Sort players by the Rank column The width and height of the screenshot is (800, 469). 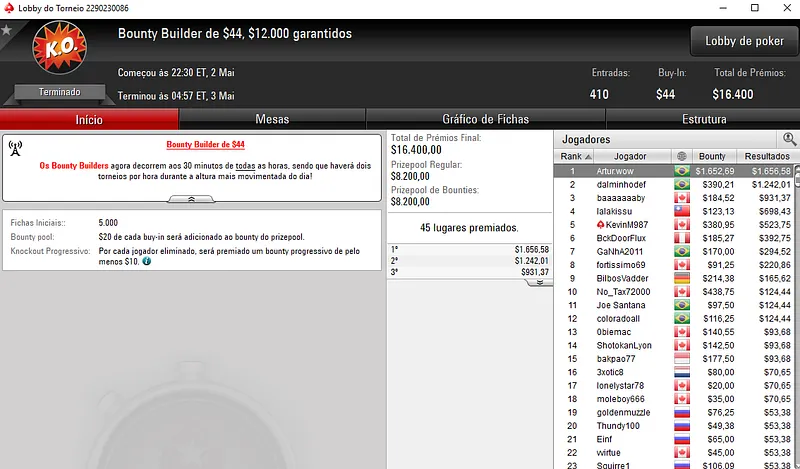[574, 156]
